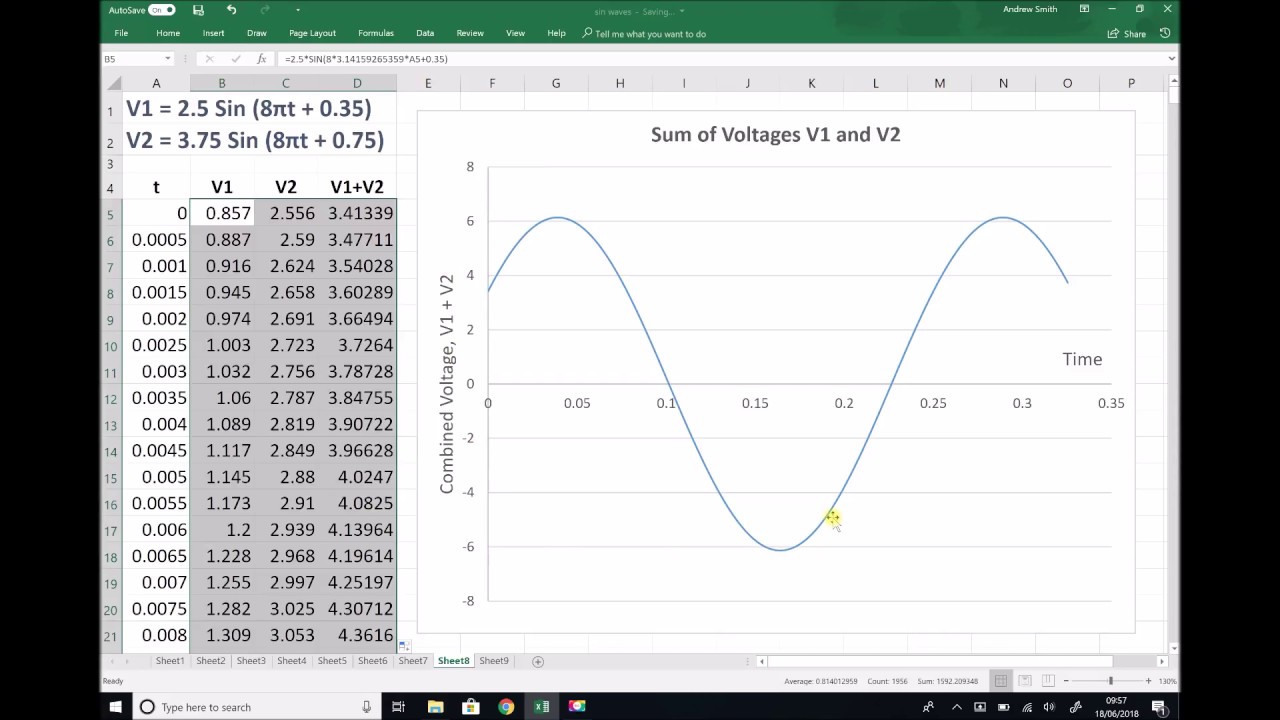Click horizontal scrollbar right arrow

(1162, 661)
